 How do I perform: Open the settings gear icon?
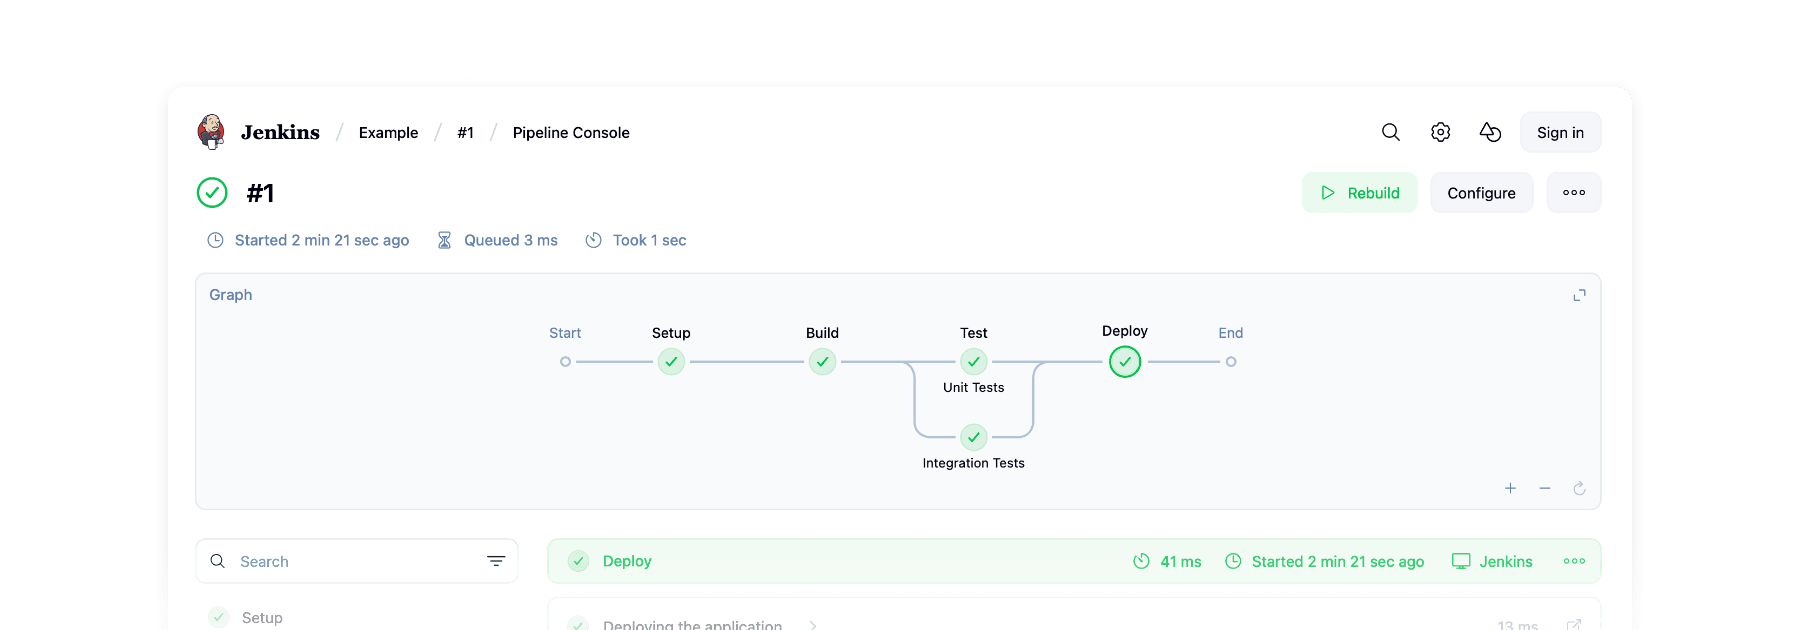tap(1440, 131)
